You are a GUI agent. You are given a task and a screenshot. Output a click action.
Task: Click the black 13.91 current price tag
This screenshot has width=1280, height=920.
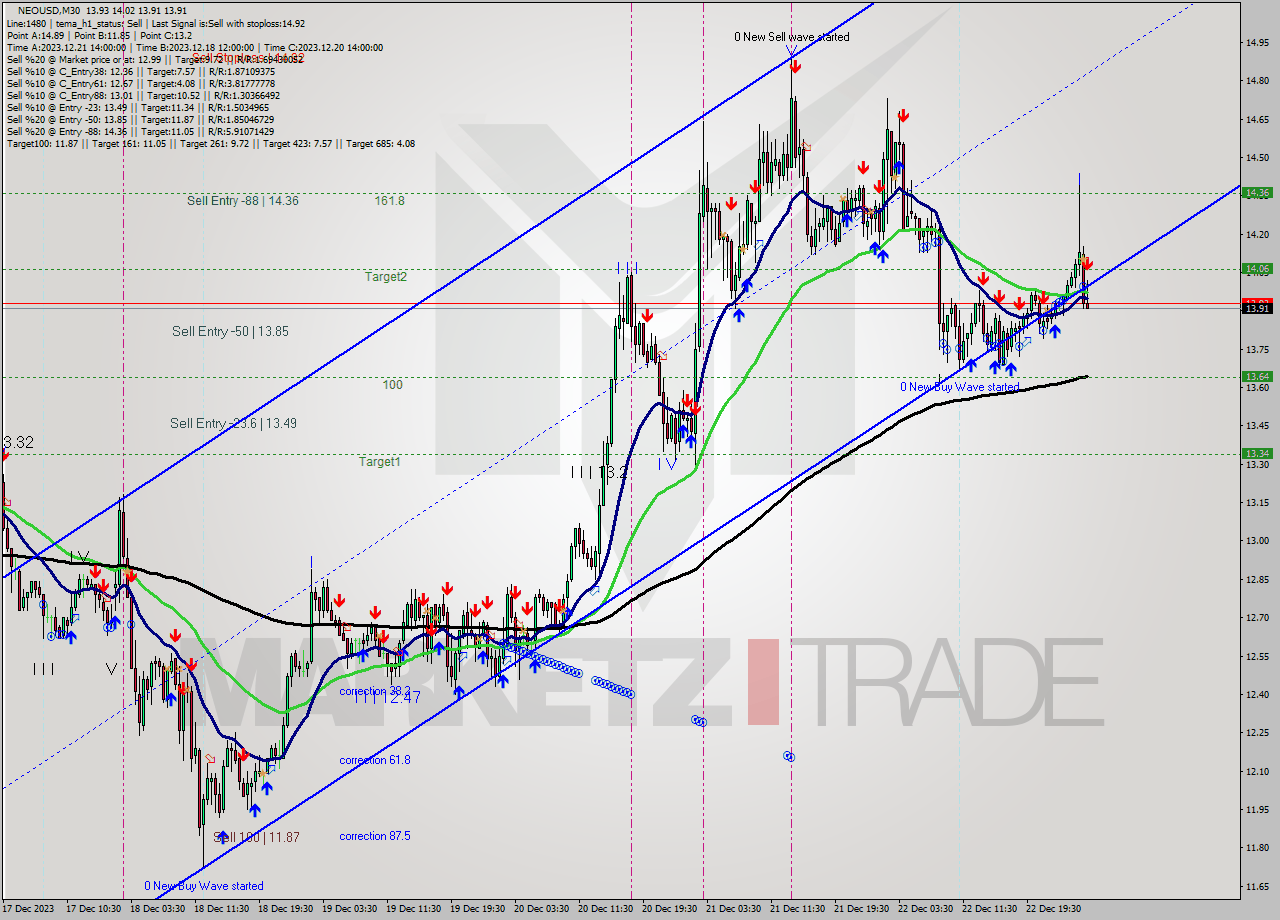click(1256, 308)
